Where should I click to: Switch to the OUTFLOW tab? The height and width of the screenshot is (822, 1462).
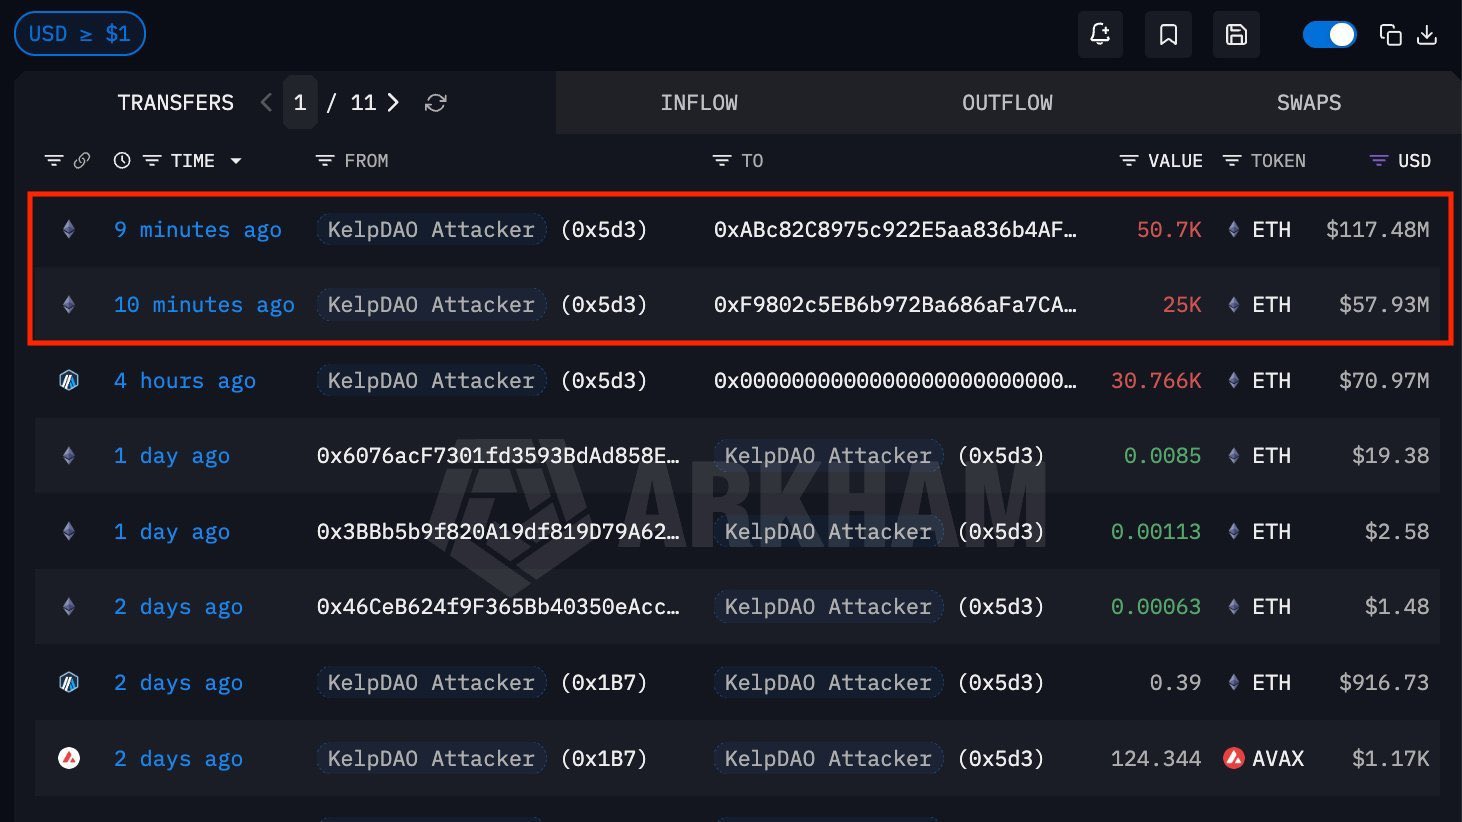point(1007,103)
